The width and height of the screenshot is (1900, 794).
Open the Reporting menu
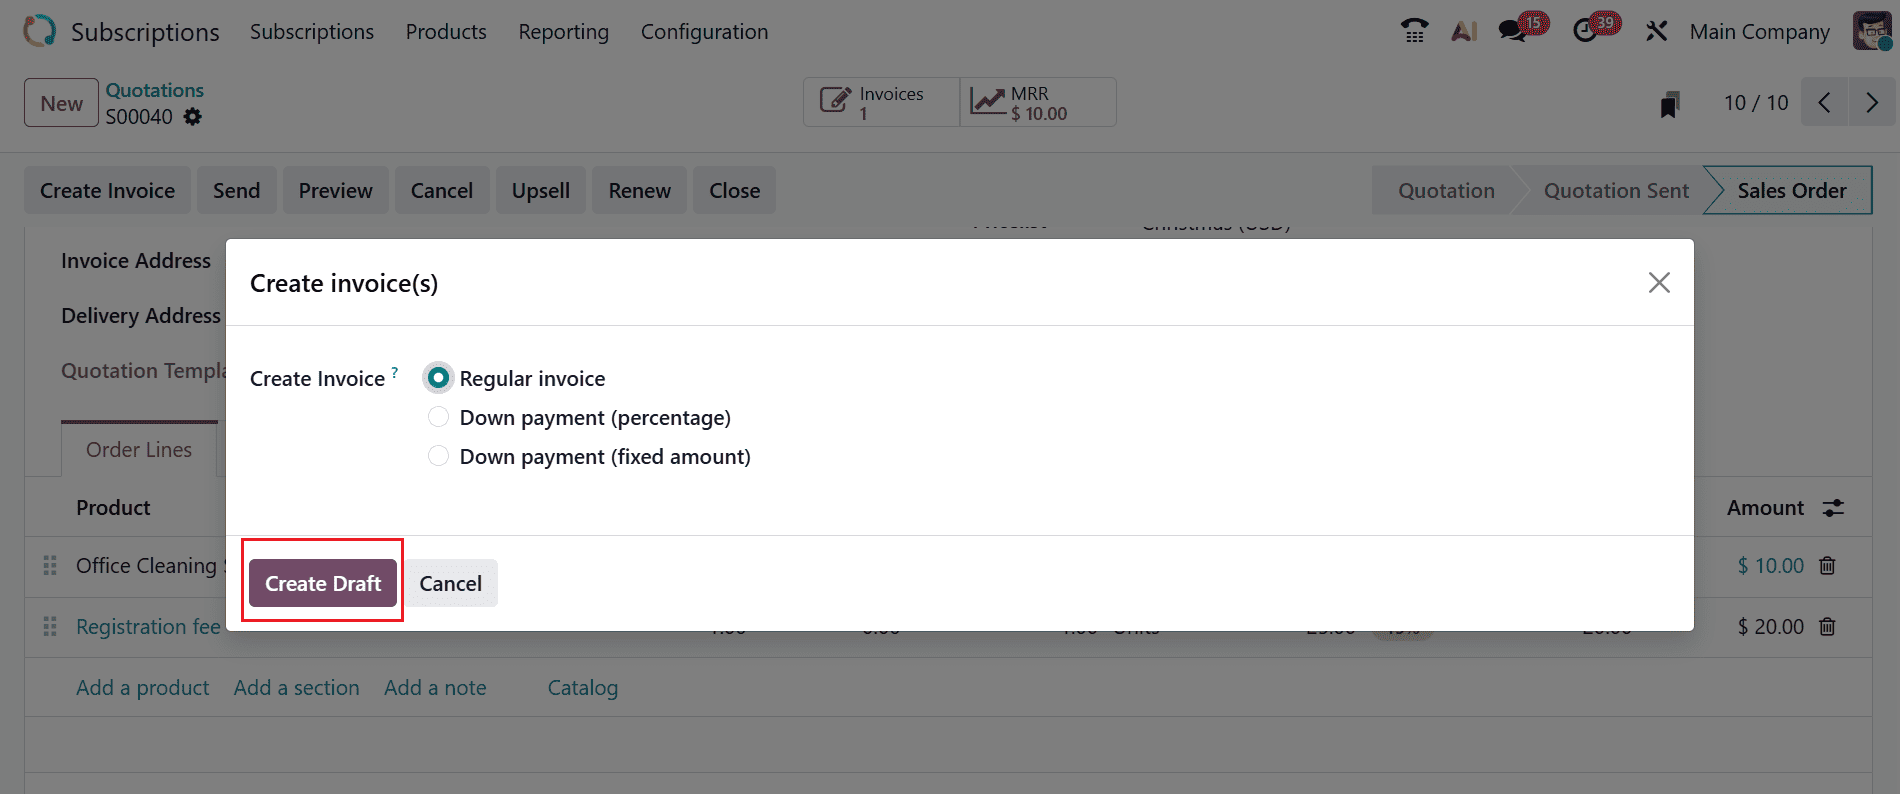tap(563, 32)
